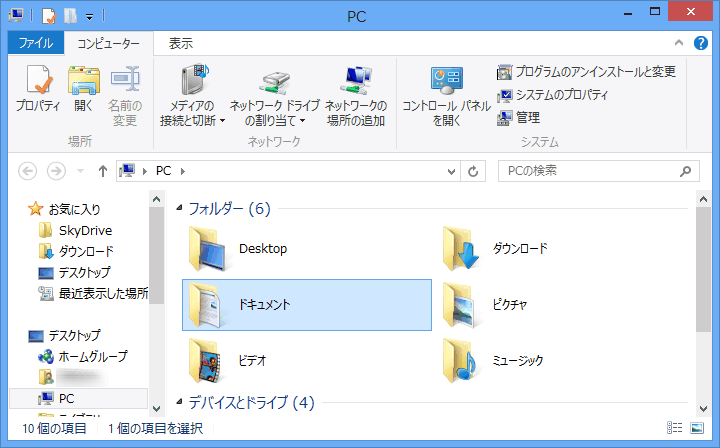This screenshot has height=448, width=720.
Task: Click the Back navigation arrow
Action: pyautogui.click(x=28, y=171)
